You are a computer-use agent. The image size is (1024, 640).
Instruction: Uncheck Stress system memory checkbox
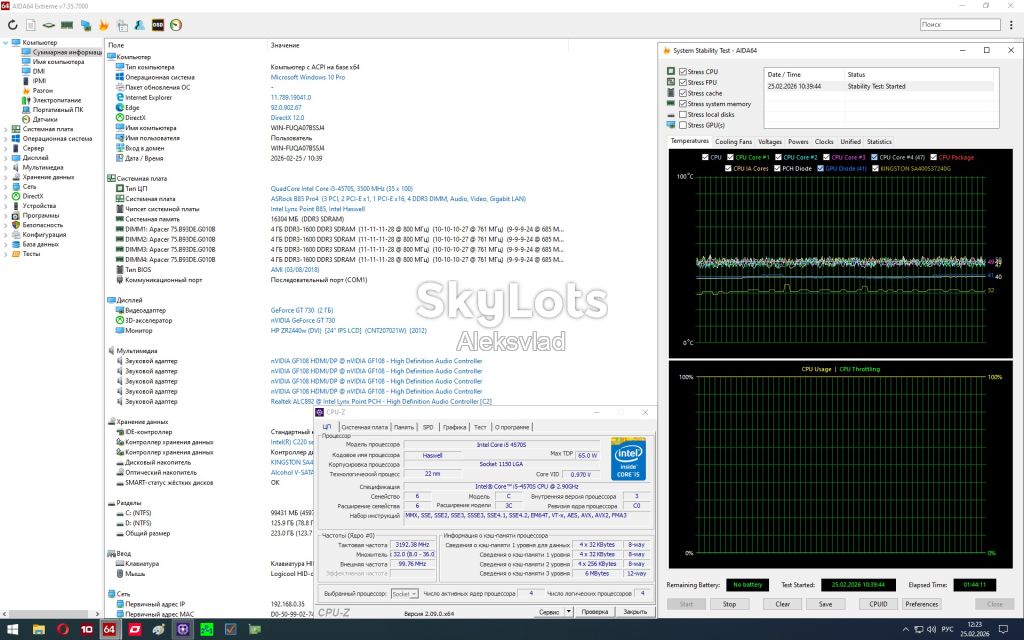683,104
